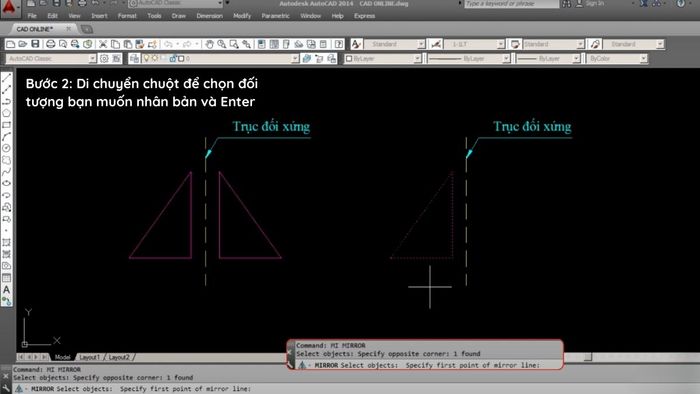
Task: Cut selection with the scissors icon
Action: [x=103, y=44]
